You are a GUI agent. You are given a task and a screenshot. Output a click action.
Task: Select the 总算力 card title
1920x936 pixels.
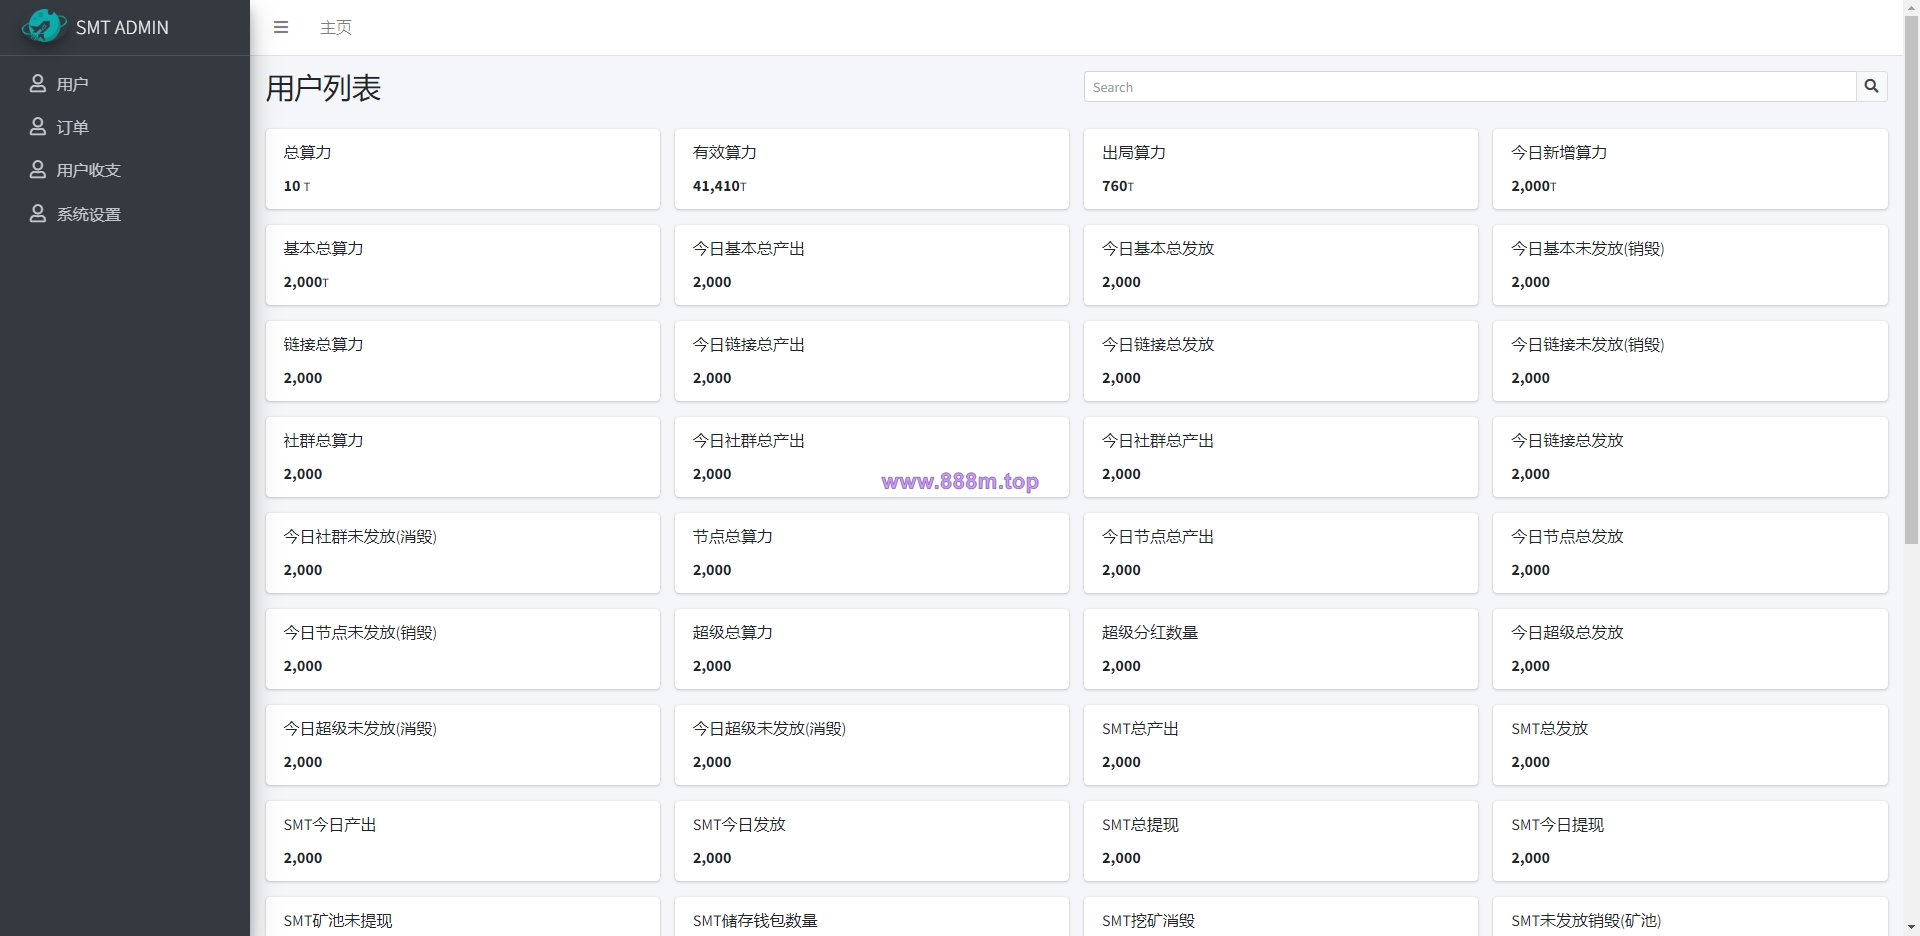pos(307,153)
